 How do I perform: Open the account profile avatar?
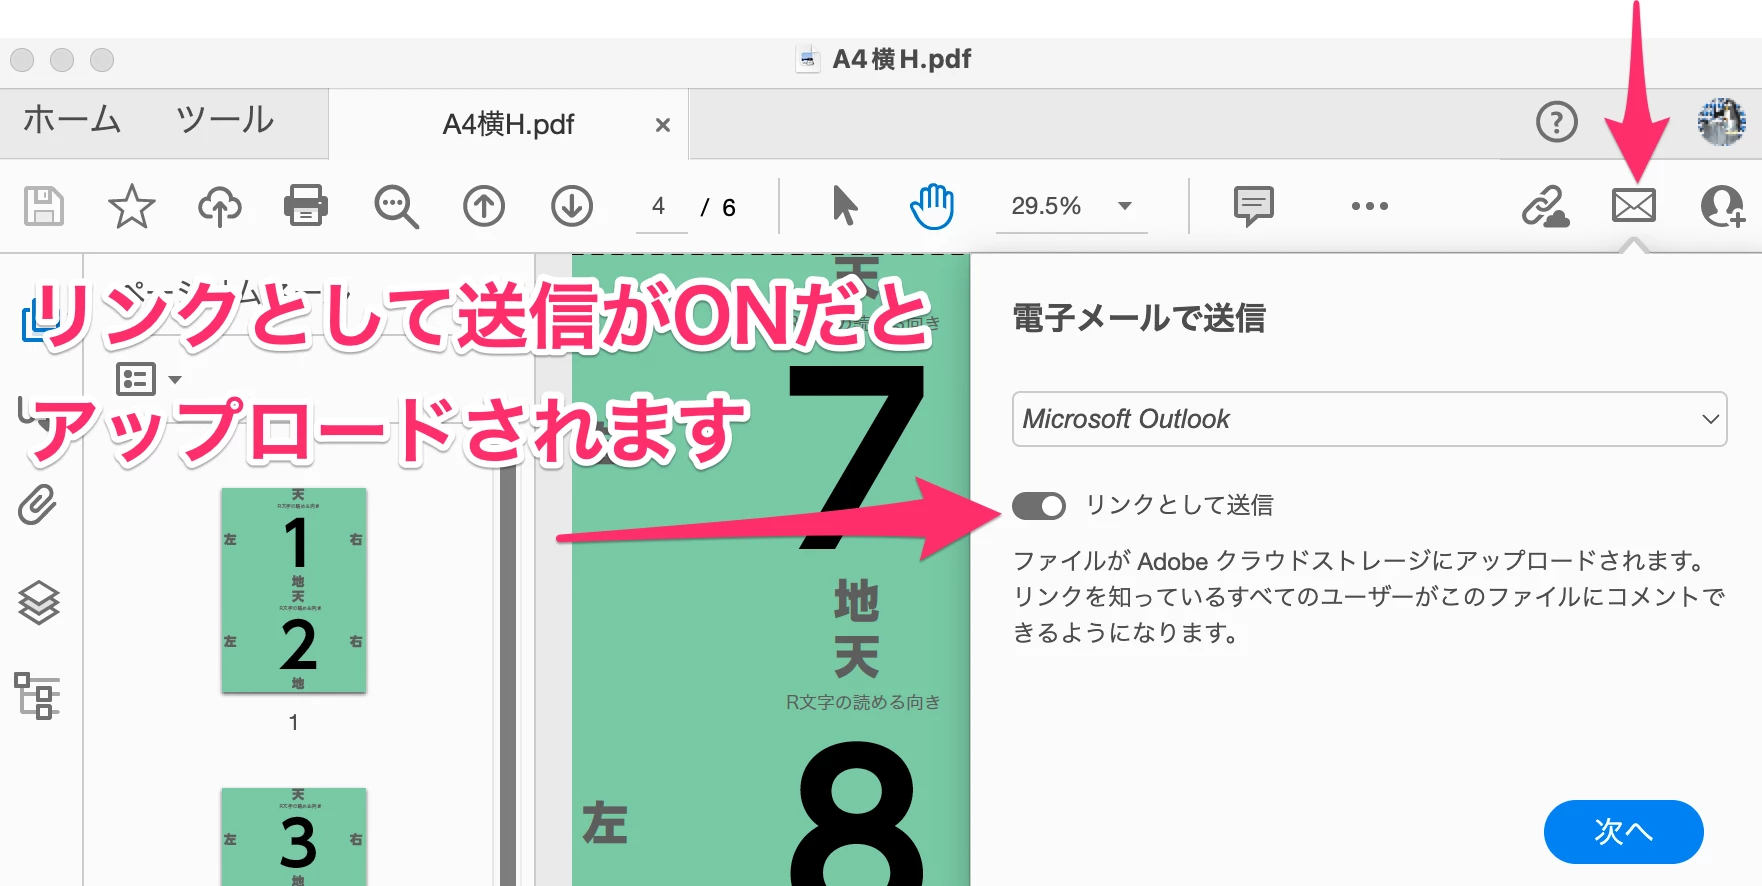(1722, 122)
